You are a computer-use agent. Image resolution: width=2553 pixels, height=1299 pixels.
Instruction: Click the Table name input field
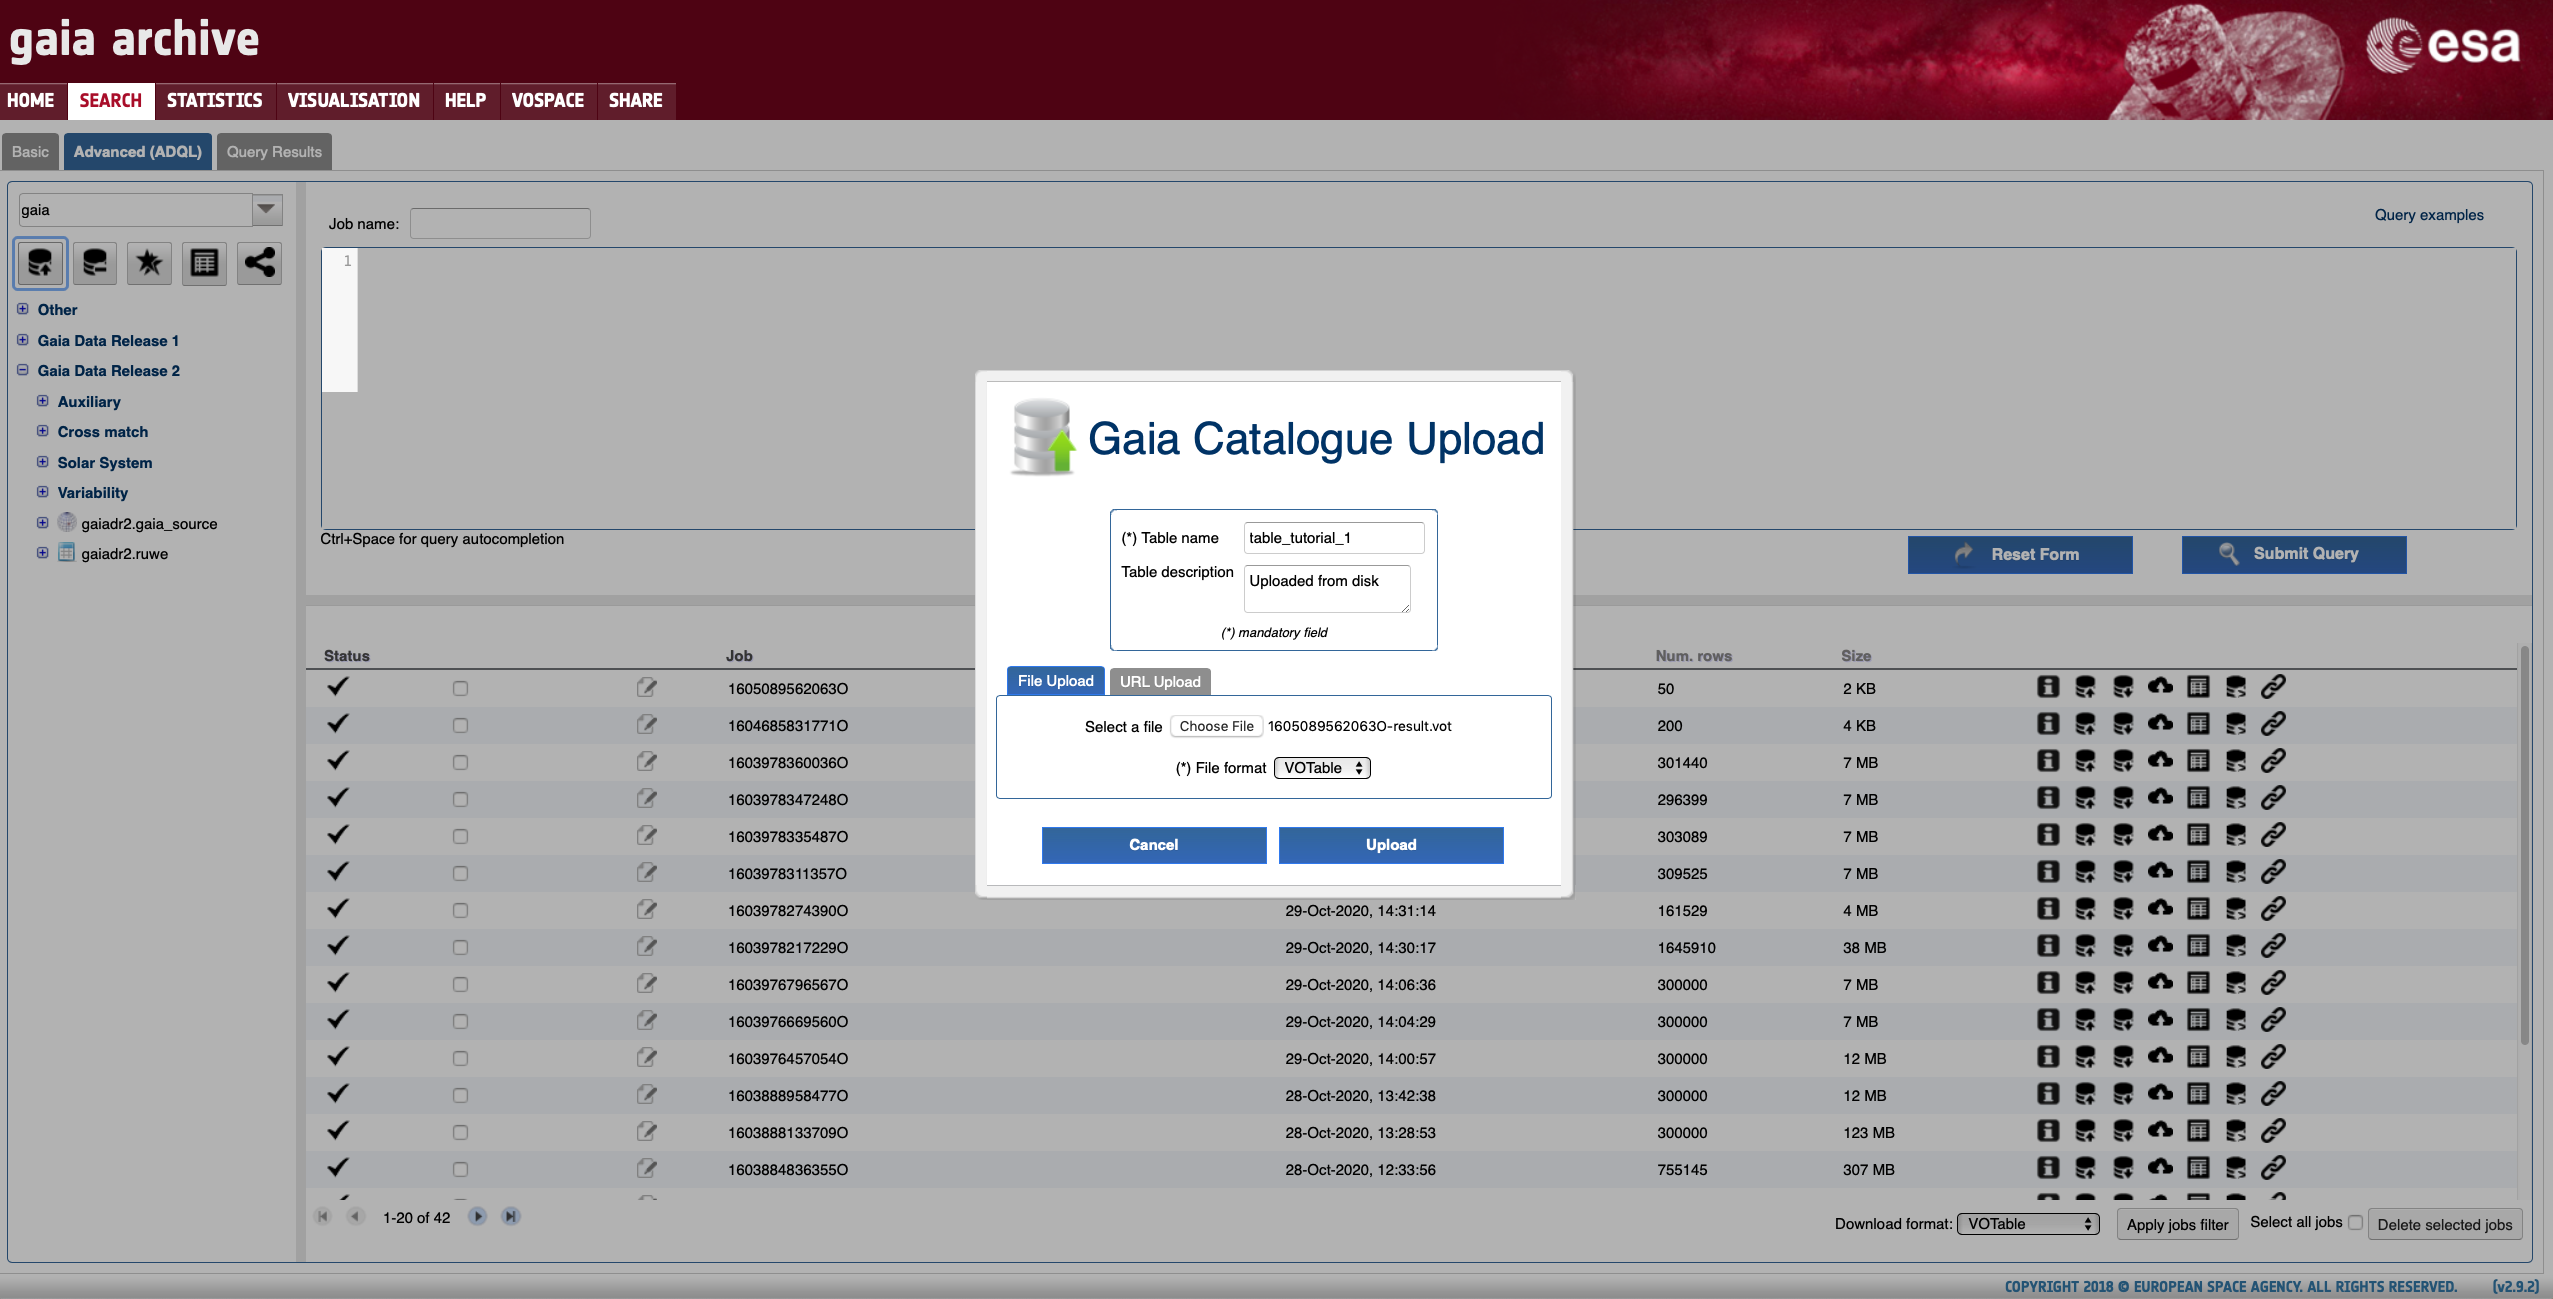click(1334, 538)
